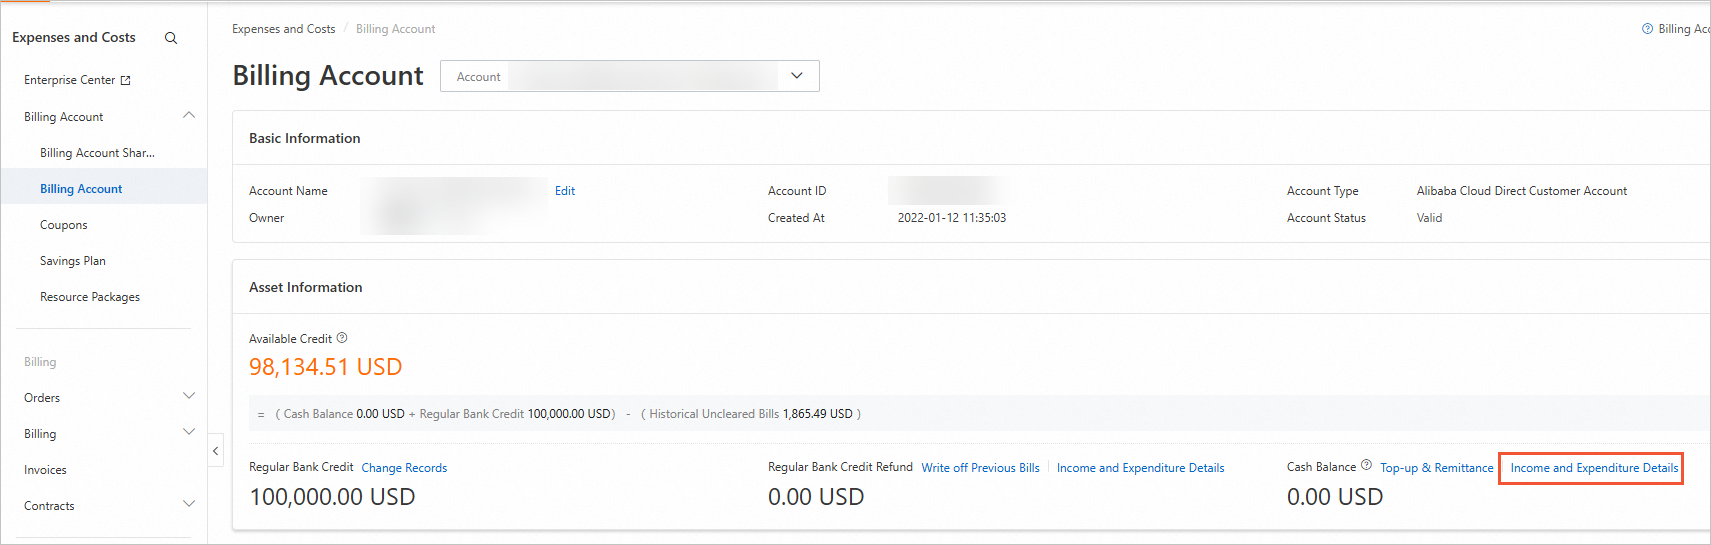
Task: Open Savings Plan in the sidebar
Action: (x=73, y=261)
